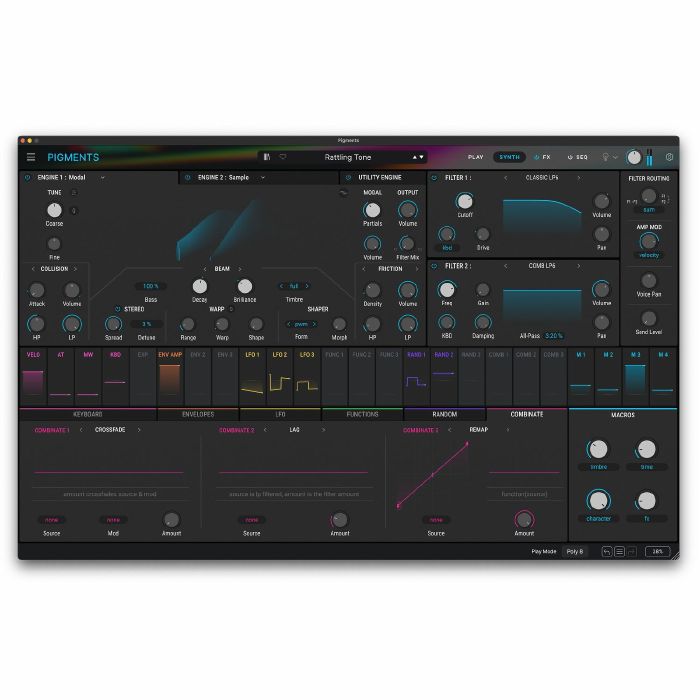Toggle Engine 2 power button

coord(188,178)
